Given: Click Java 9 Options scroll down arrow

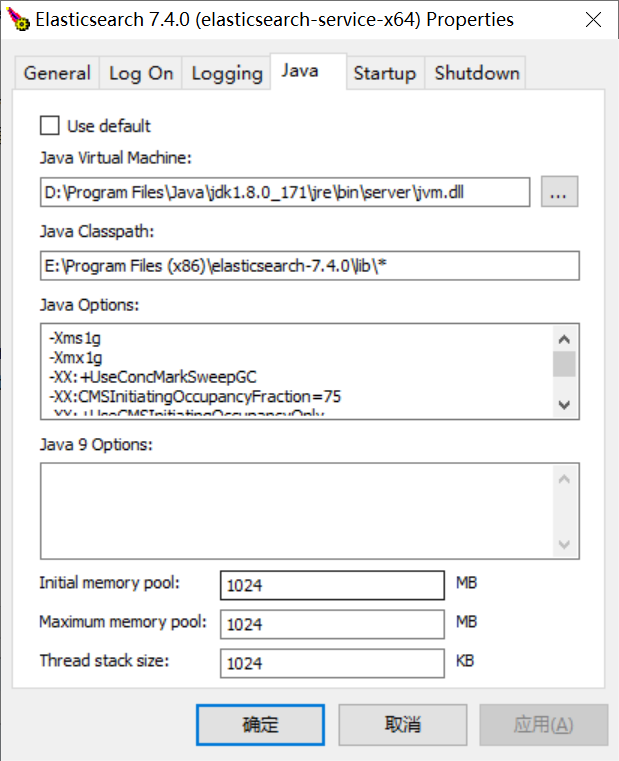Looking at the screenshot, I should click(x=564, y=545).
